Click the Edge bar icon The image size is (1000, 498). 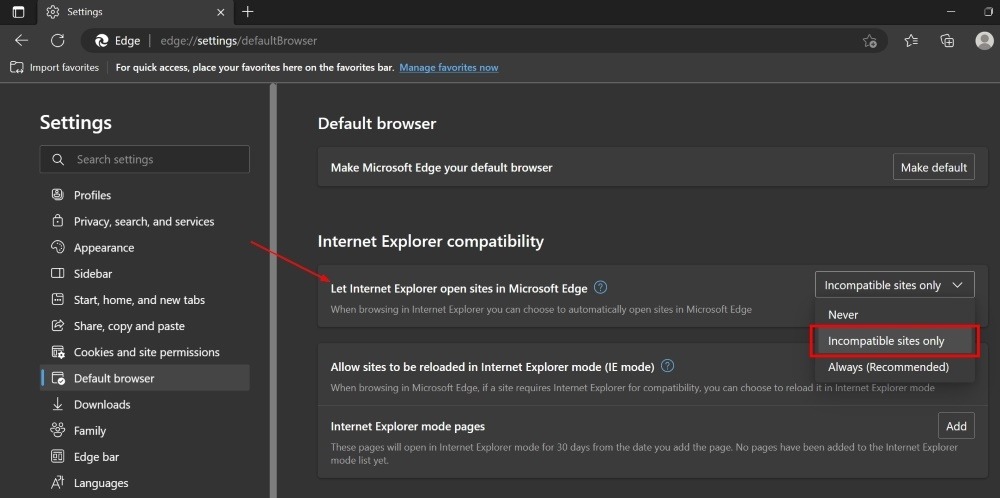(x=58, y=457)
